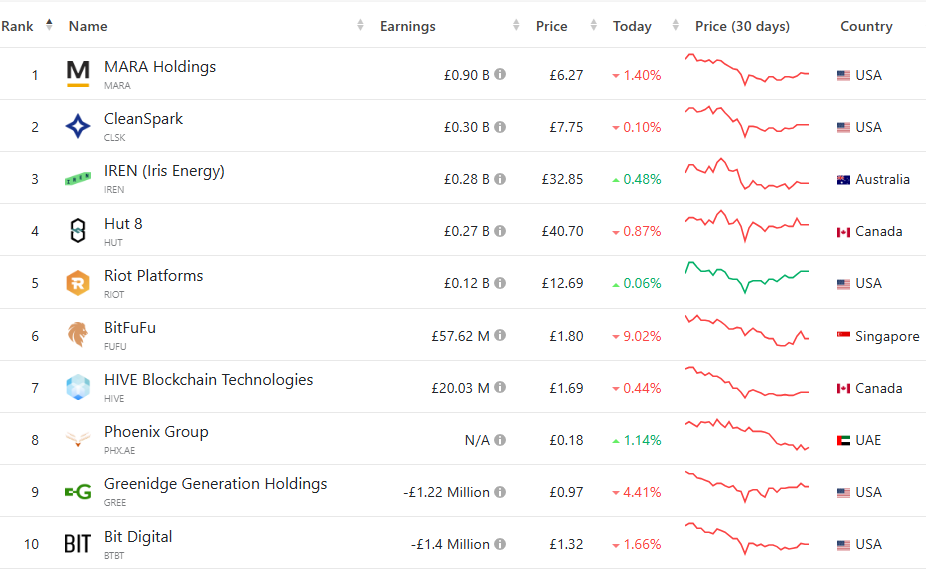This screenshot has width=926, height=570.
Task: Click the Riot Platforms orange logo
Action: click(78, 283)
